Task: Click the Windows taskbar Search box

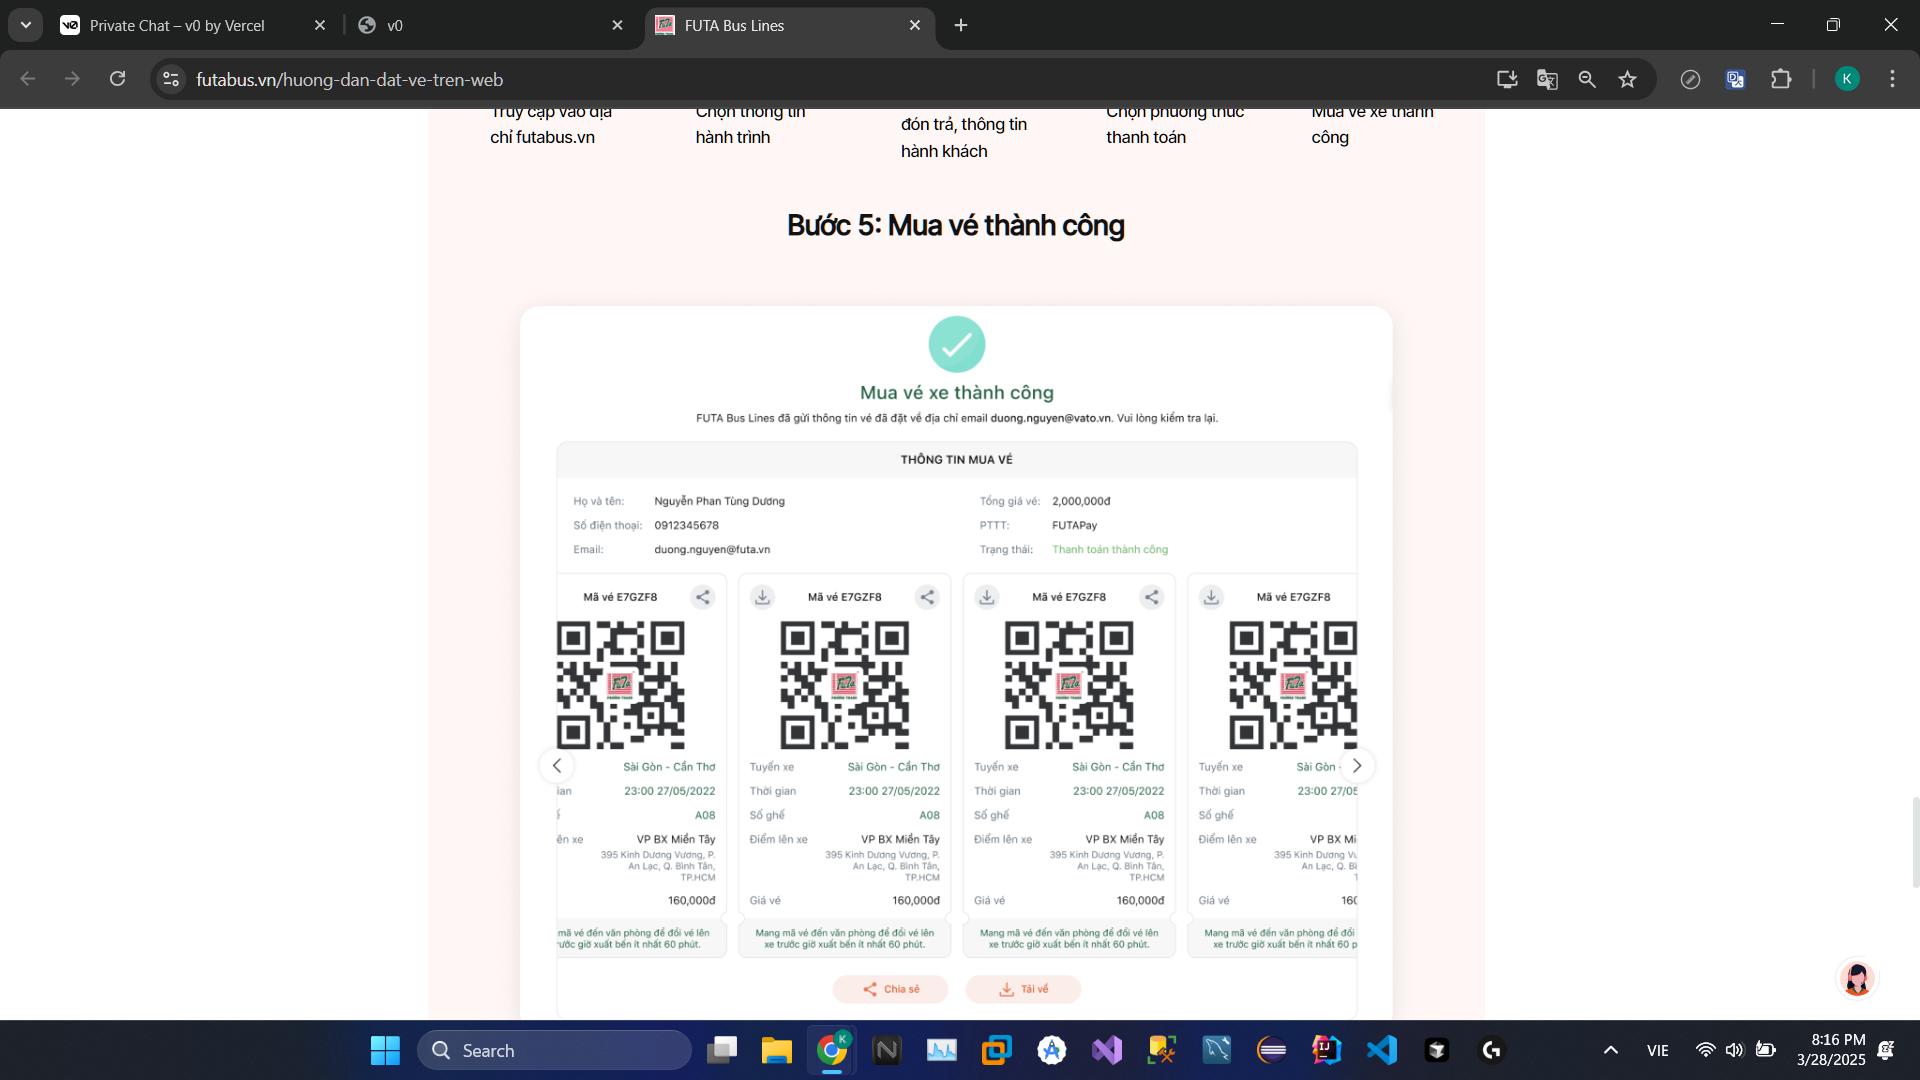Action: pos(555,1050)
